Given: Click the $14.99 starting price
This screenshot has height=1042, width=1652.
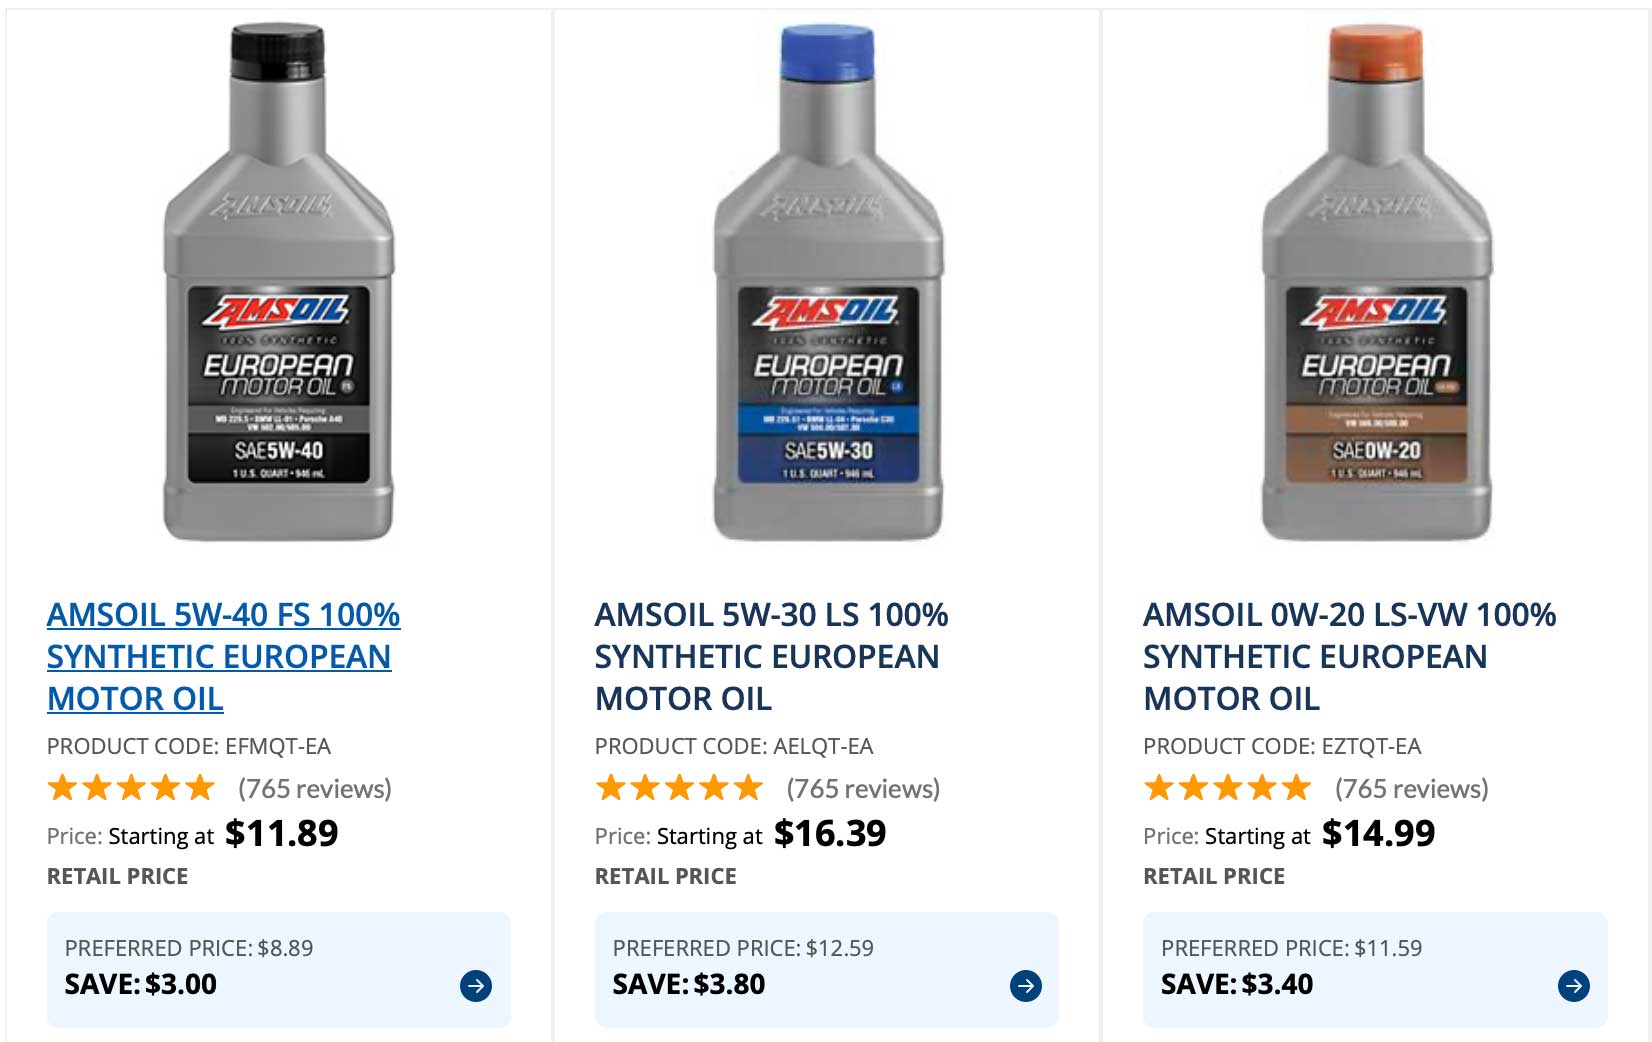Looking at the screenshot, I should [x=1378, y=833].
